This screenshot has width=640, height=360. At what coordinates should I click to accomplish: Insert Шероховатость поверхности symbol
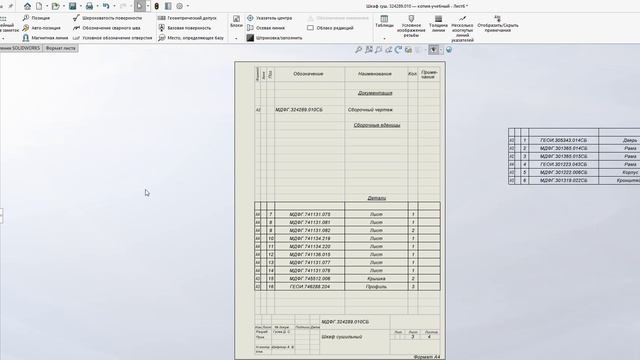[107, 18]
